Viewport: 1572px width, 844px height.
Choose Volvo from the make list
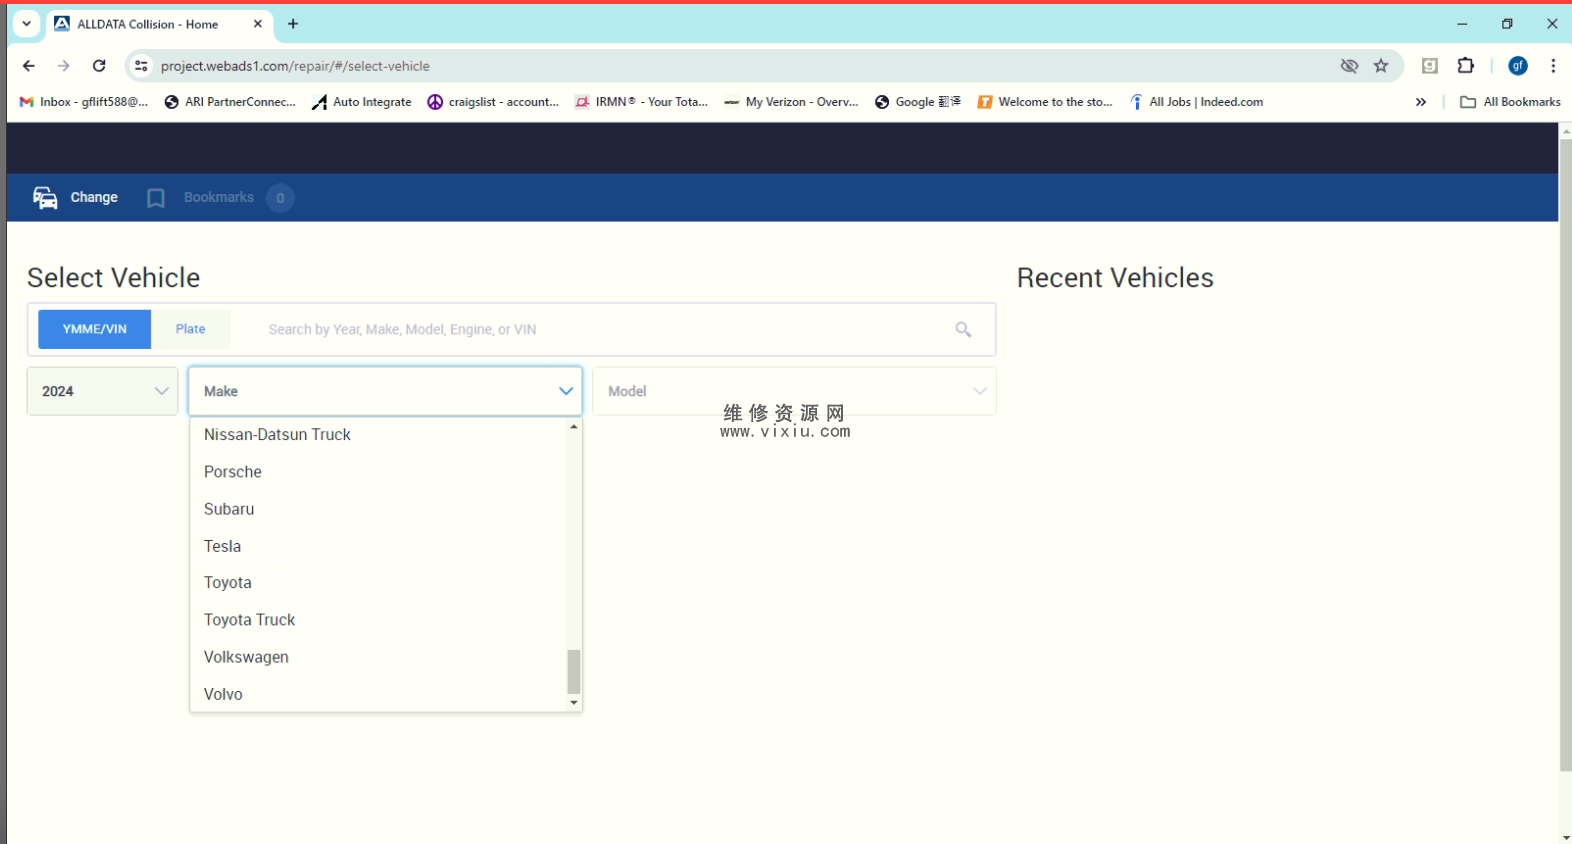378,694
